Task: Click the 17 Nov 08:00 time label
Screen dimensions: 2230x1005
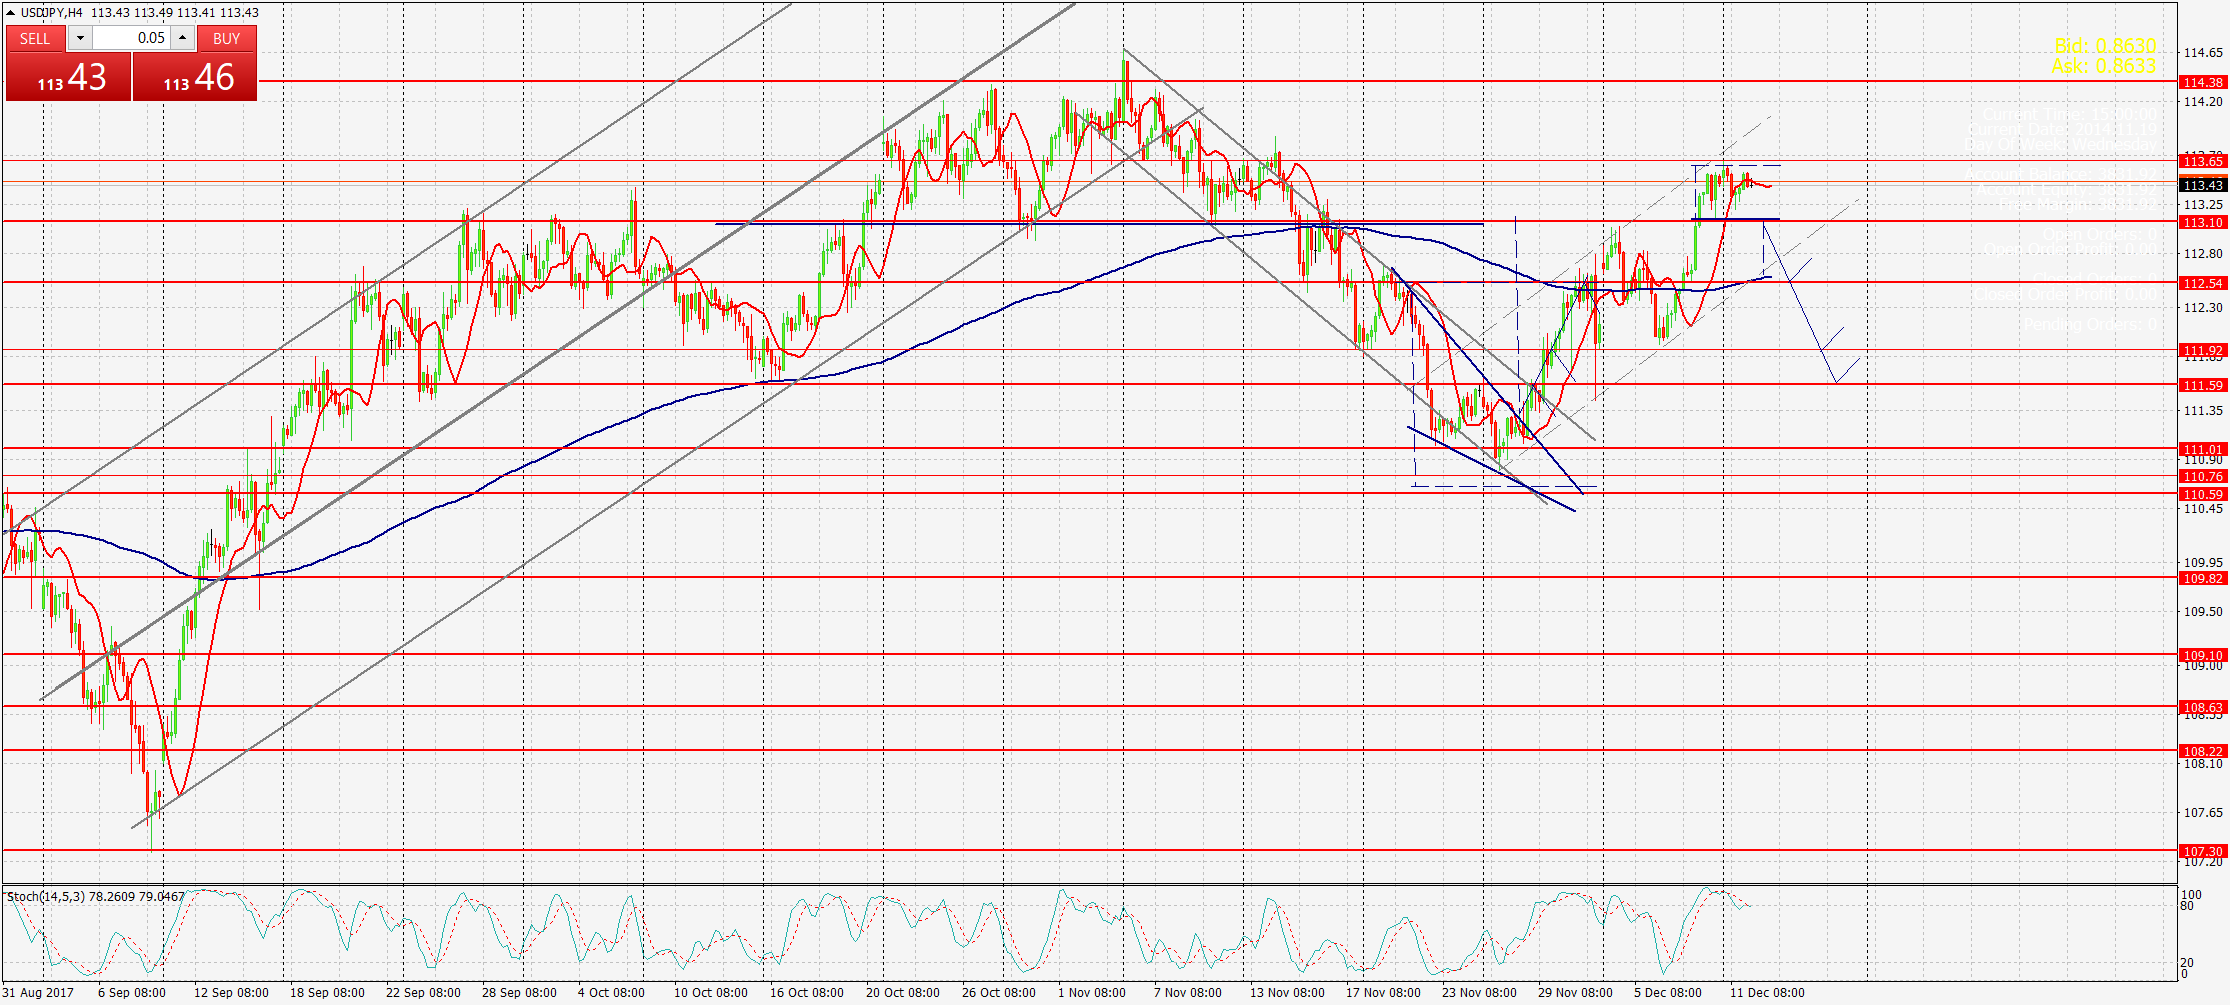Action: click(x=1383, y=993)
